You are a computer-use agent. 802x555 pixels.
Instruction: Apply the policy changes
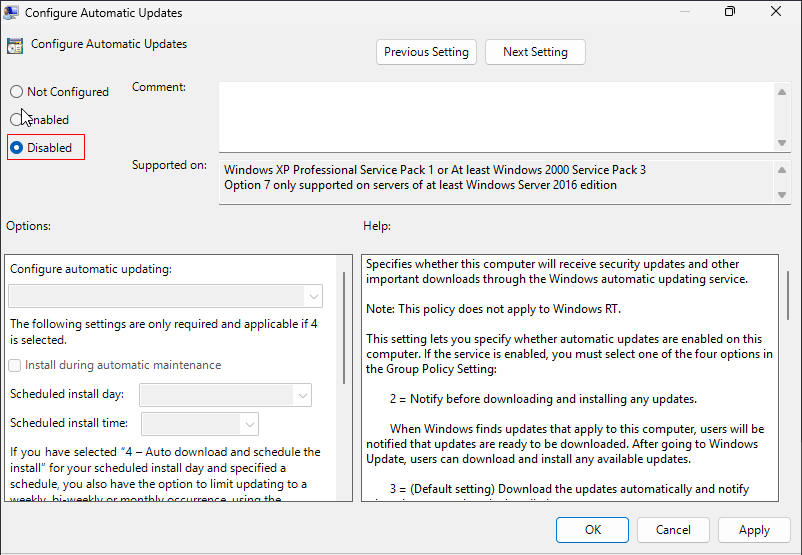pyautogui.click(x=754, y=530)
